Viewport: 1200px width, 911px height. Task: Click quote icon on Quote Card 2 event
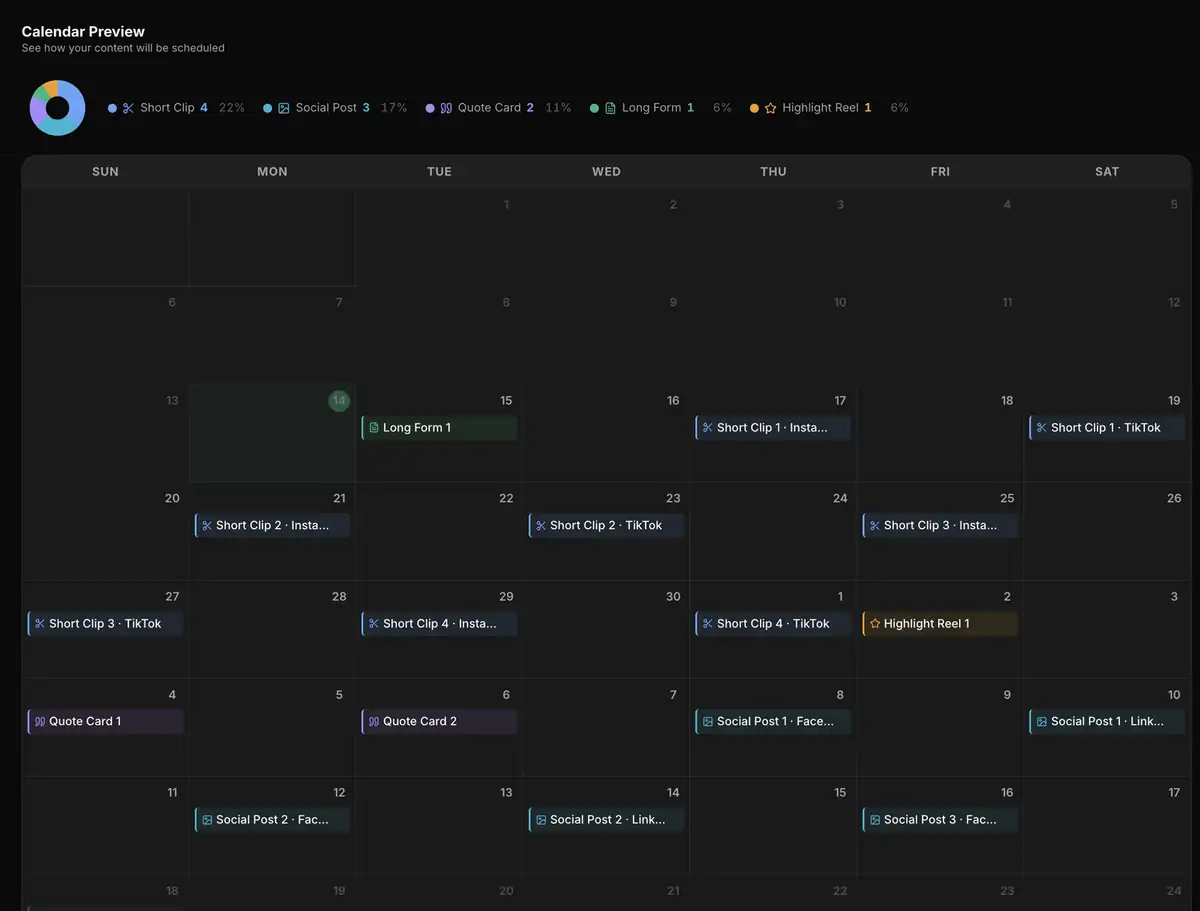click(x=374, y=722)
